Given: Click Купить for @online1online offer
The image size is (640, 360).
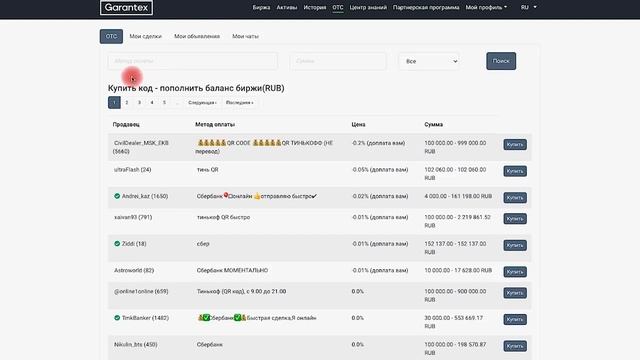Looking at the screenshot, I should point(515,293).
